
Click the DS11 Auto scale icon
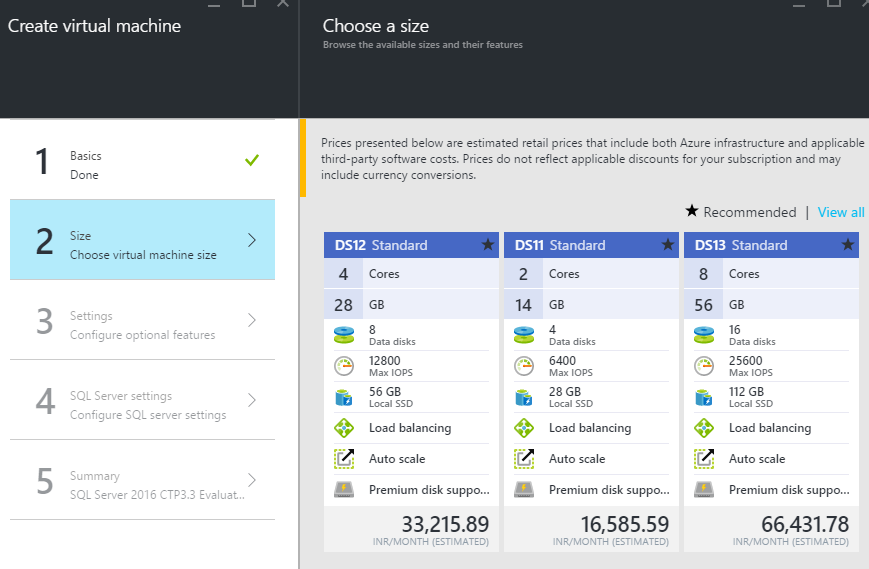coord(524,459)
